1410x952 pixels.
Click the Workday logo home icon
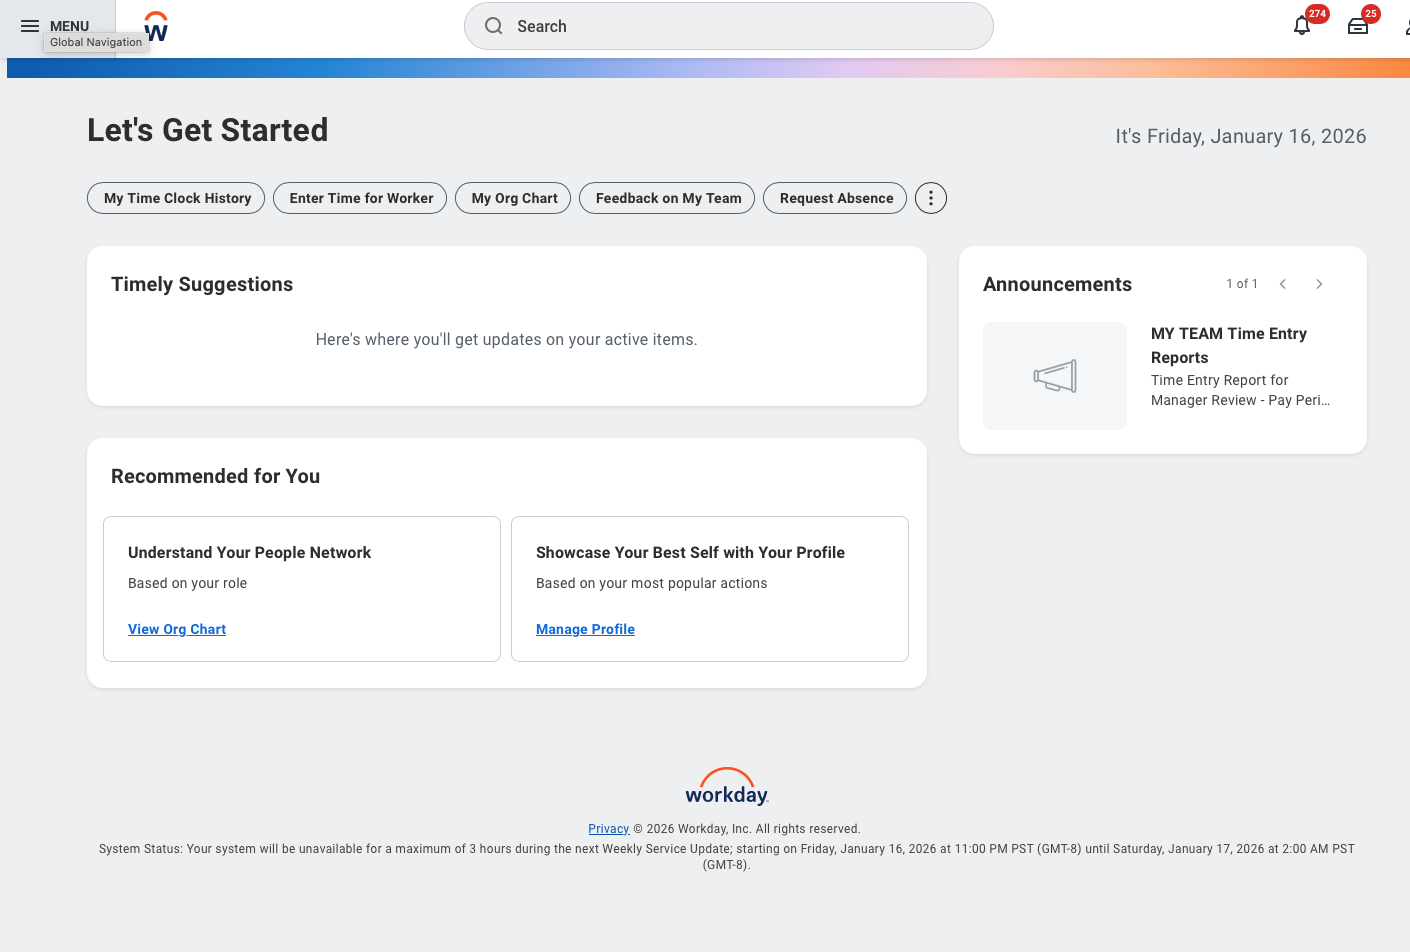pyautogui.click(x=157, y=27)
